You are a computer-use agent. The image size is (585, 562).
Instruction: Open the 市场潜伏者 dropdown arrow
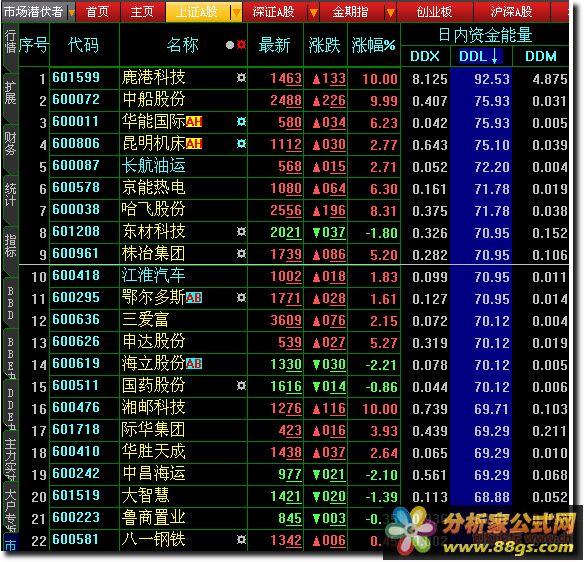(x=71, y=13)
